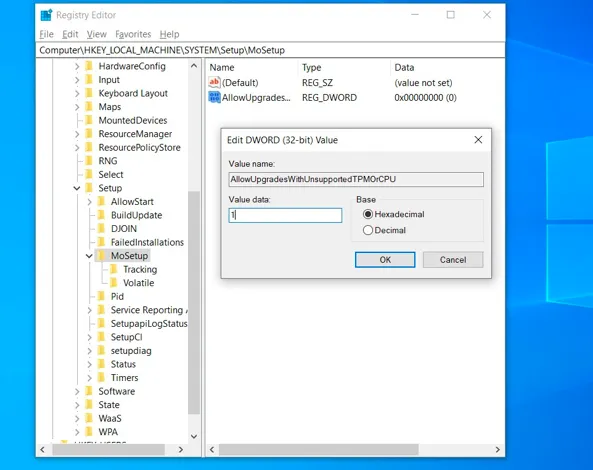Click the tree pane vertical scrollbar thumb

[x=194, y=302]
